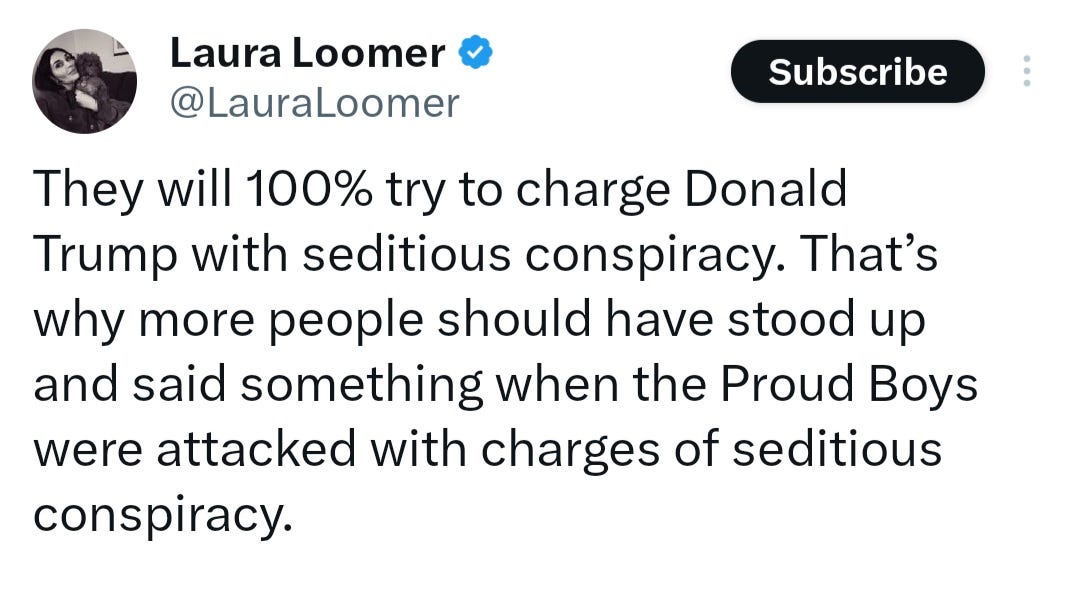Click the Subscribe button
The image size is (1080, 602).
857,70
